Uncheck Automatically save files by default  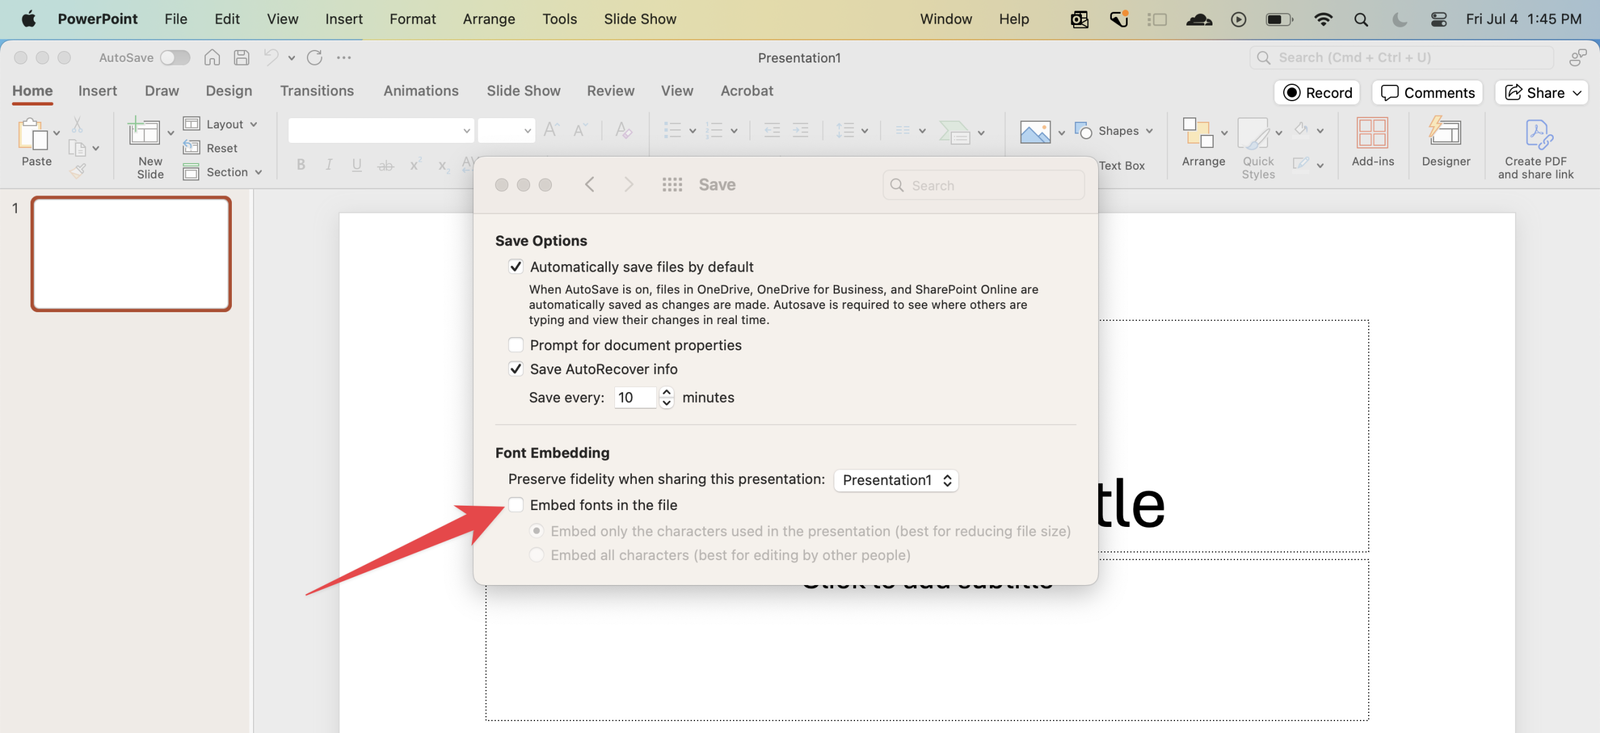coord(516,267)
